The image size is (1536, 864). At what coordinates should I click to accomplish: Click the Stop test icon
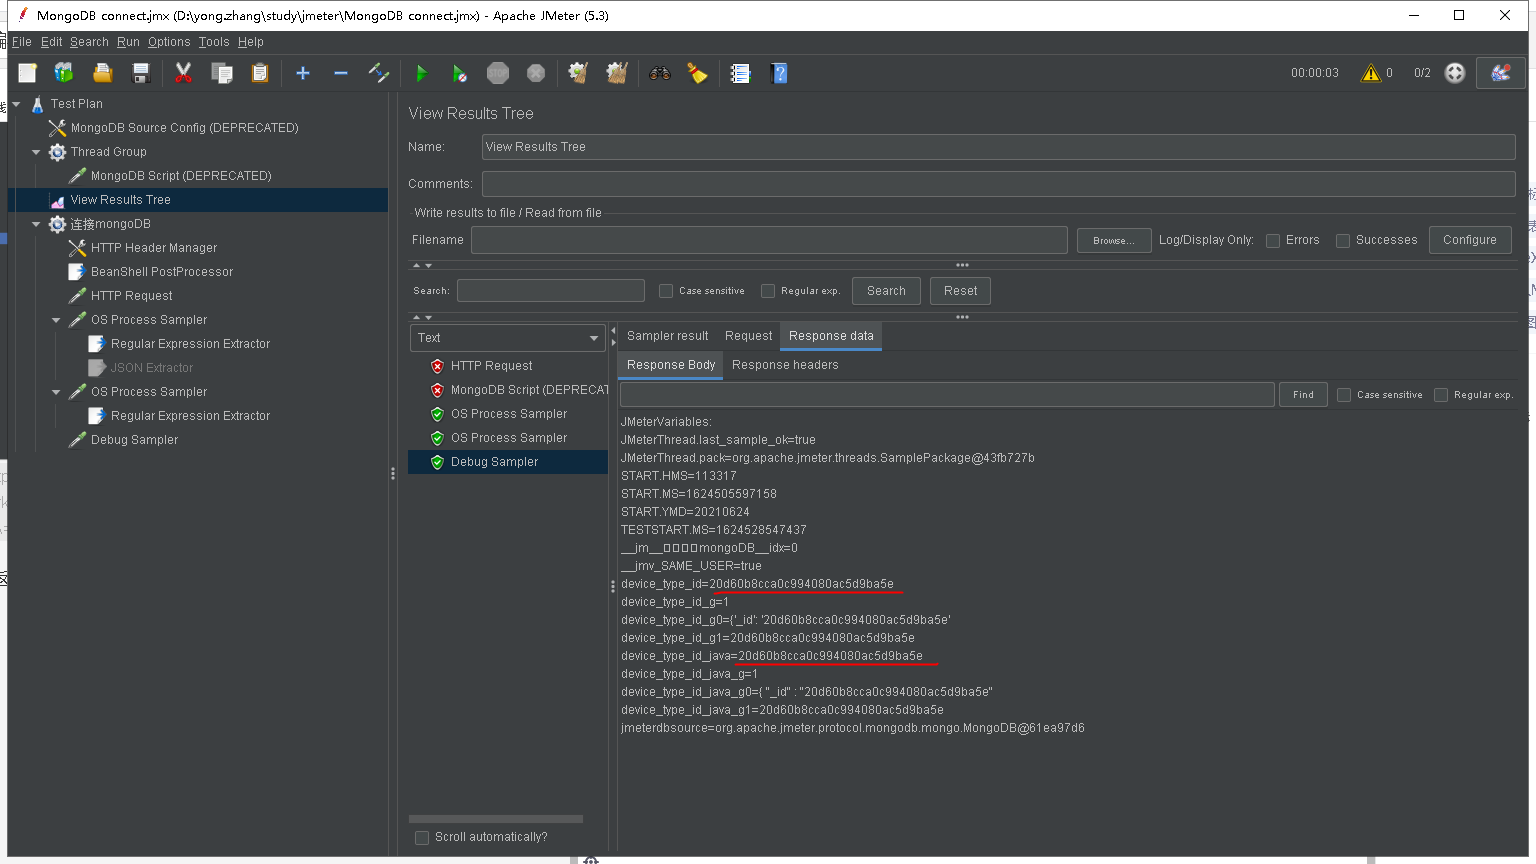click(x=498, y=73)
